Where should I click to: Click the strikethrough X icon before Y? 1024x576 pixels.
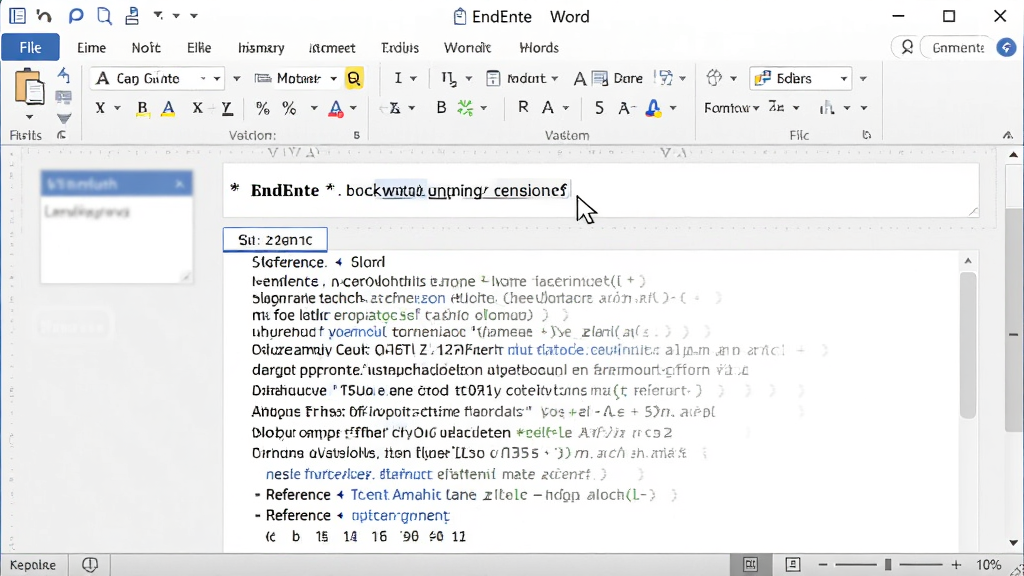197,108
